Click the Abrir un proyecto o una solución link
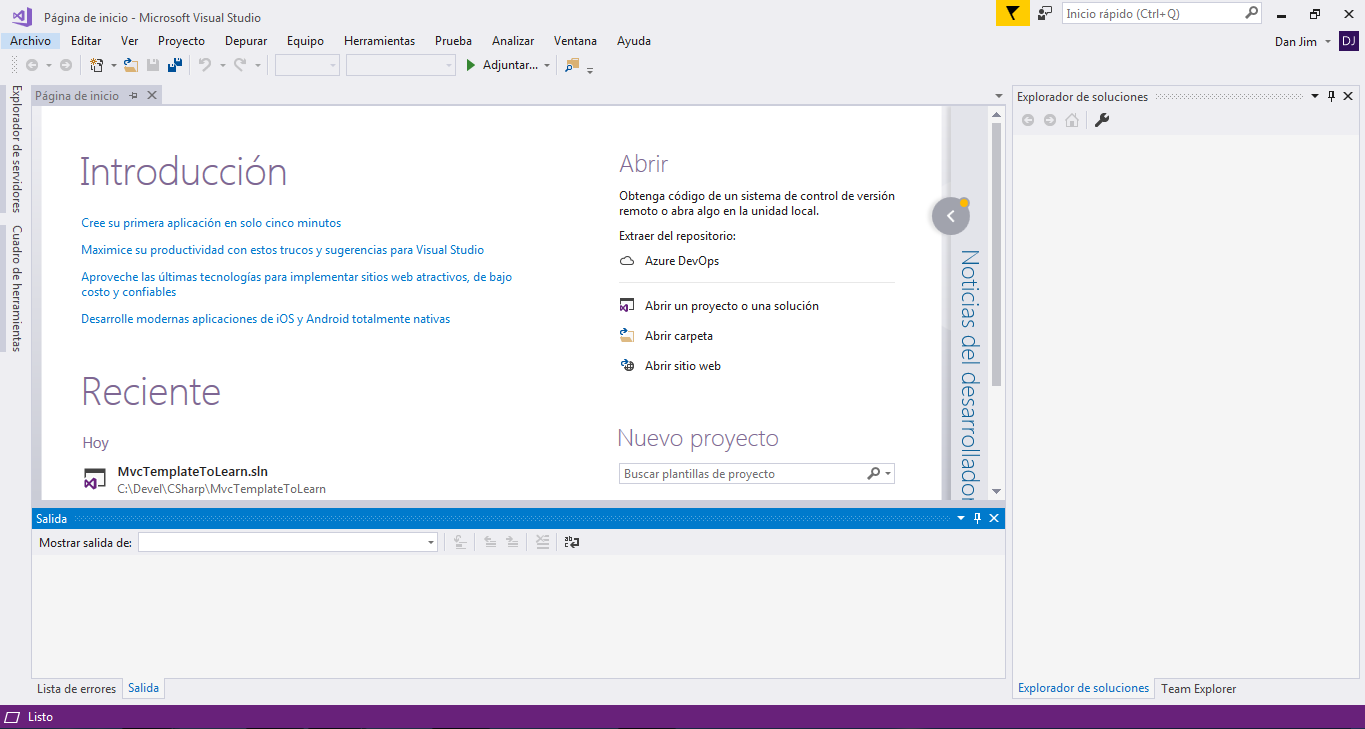Viewport: 1365px width, 729px height. point(731,306)
